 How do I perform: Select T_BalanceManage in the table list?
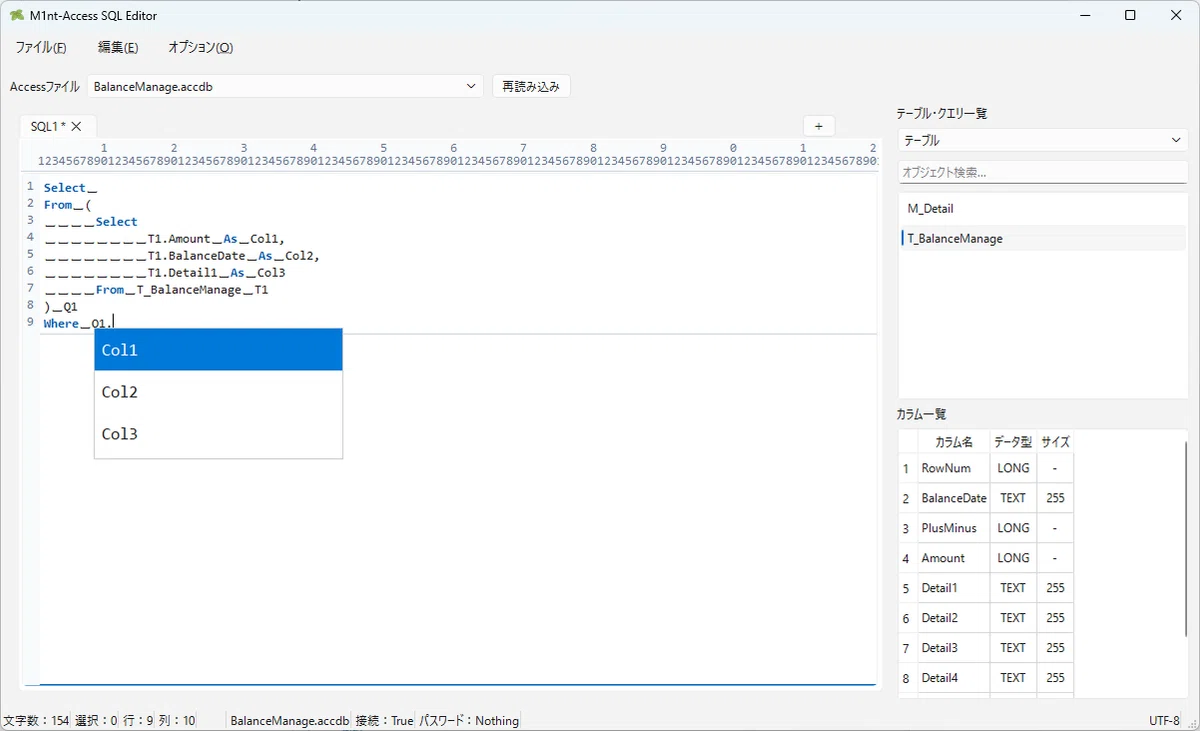coord(1042,239)
